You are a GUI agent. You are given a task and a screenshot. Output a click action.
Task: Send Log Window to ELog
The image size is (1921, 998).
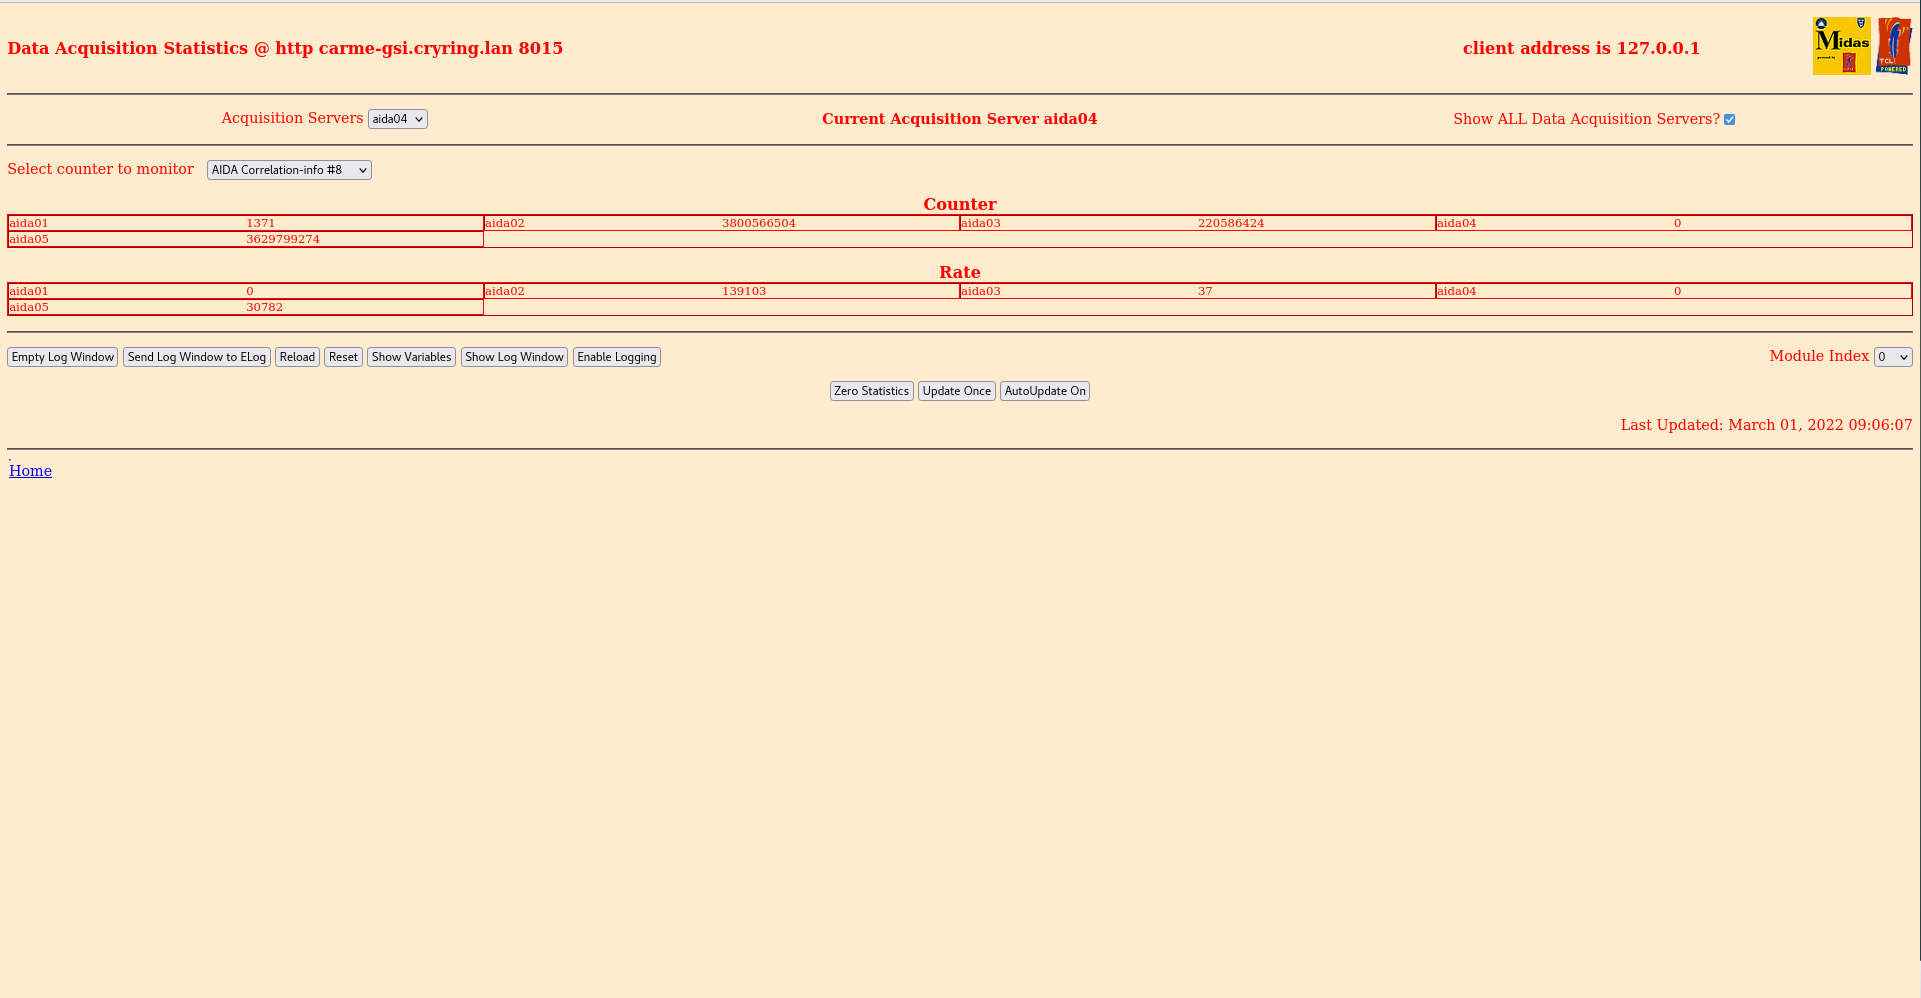point(196,356)
